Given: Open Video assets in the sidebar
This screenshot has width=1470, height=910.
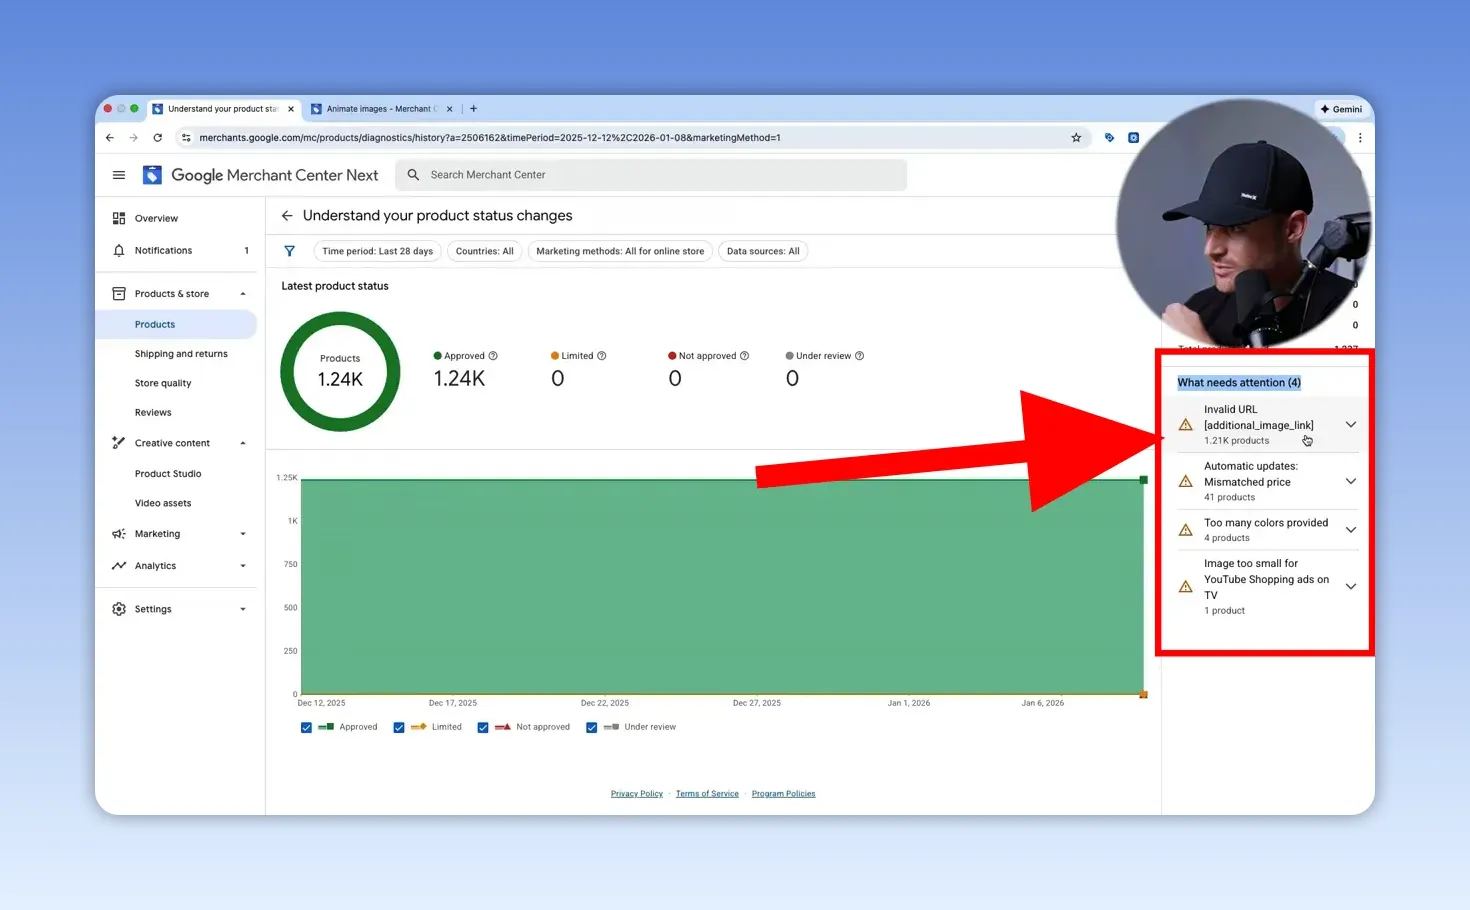Looking at the screenshot, I should pyautogui.click(x=163, y=504).
